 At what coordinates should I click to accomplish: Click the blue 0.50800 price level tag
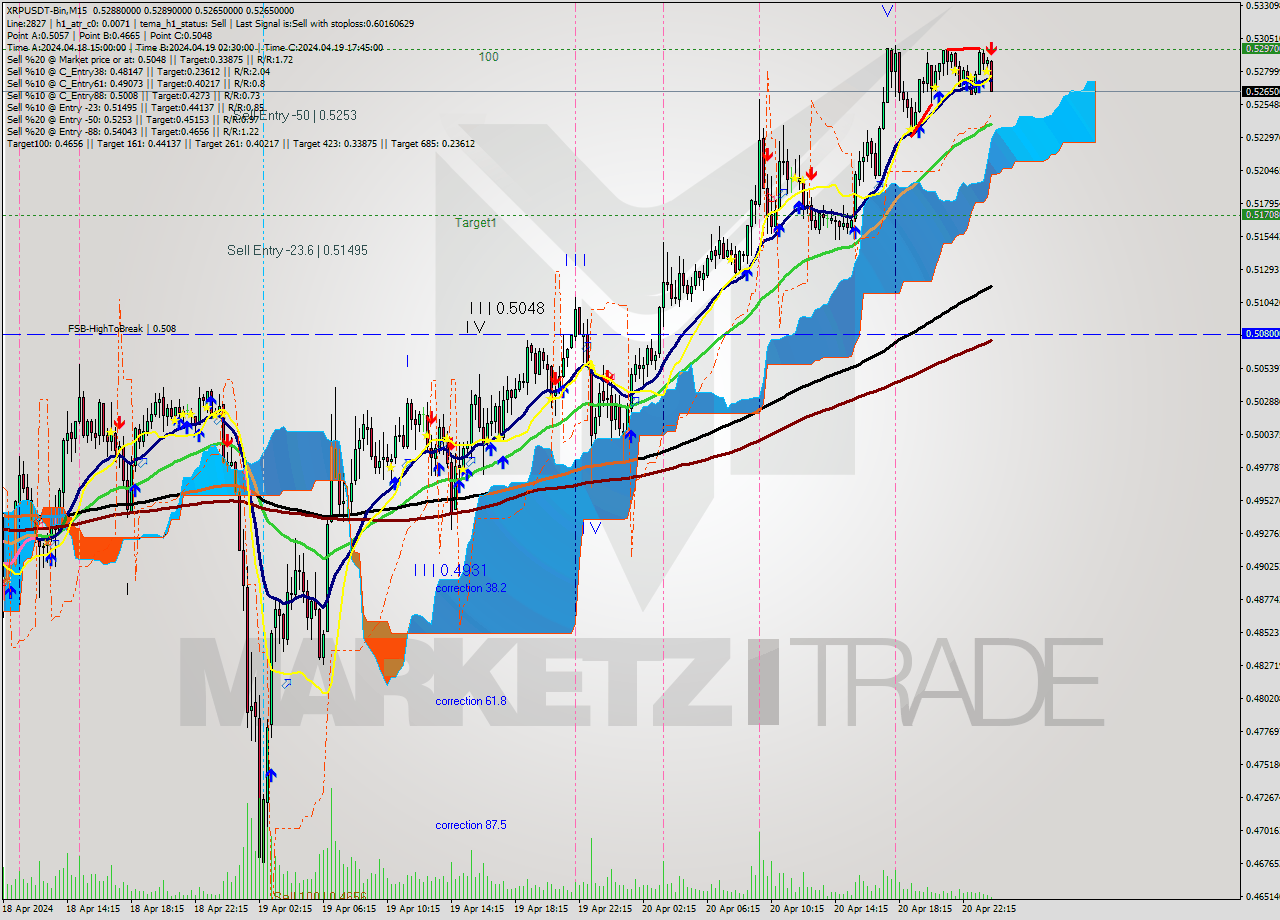(x=1260, y=333)
